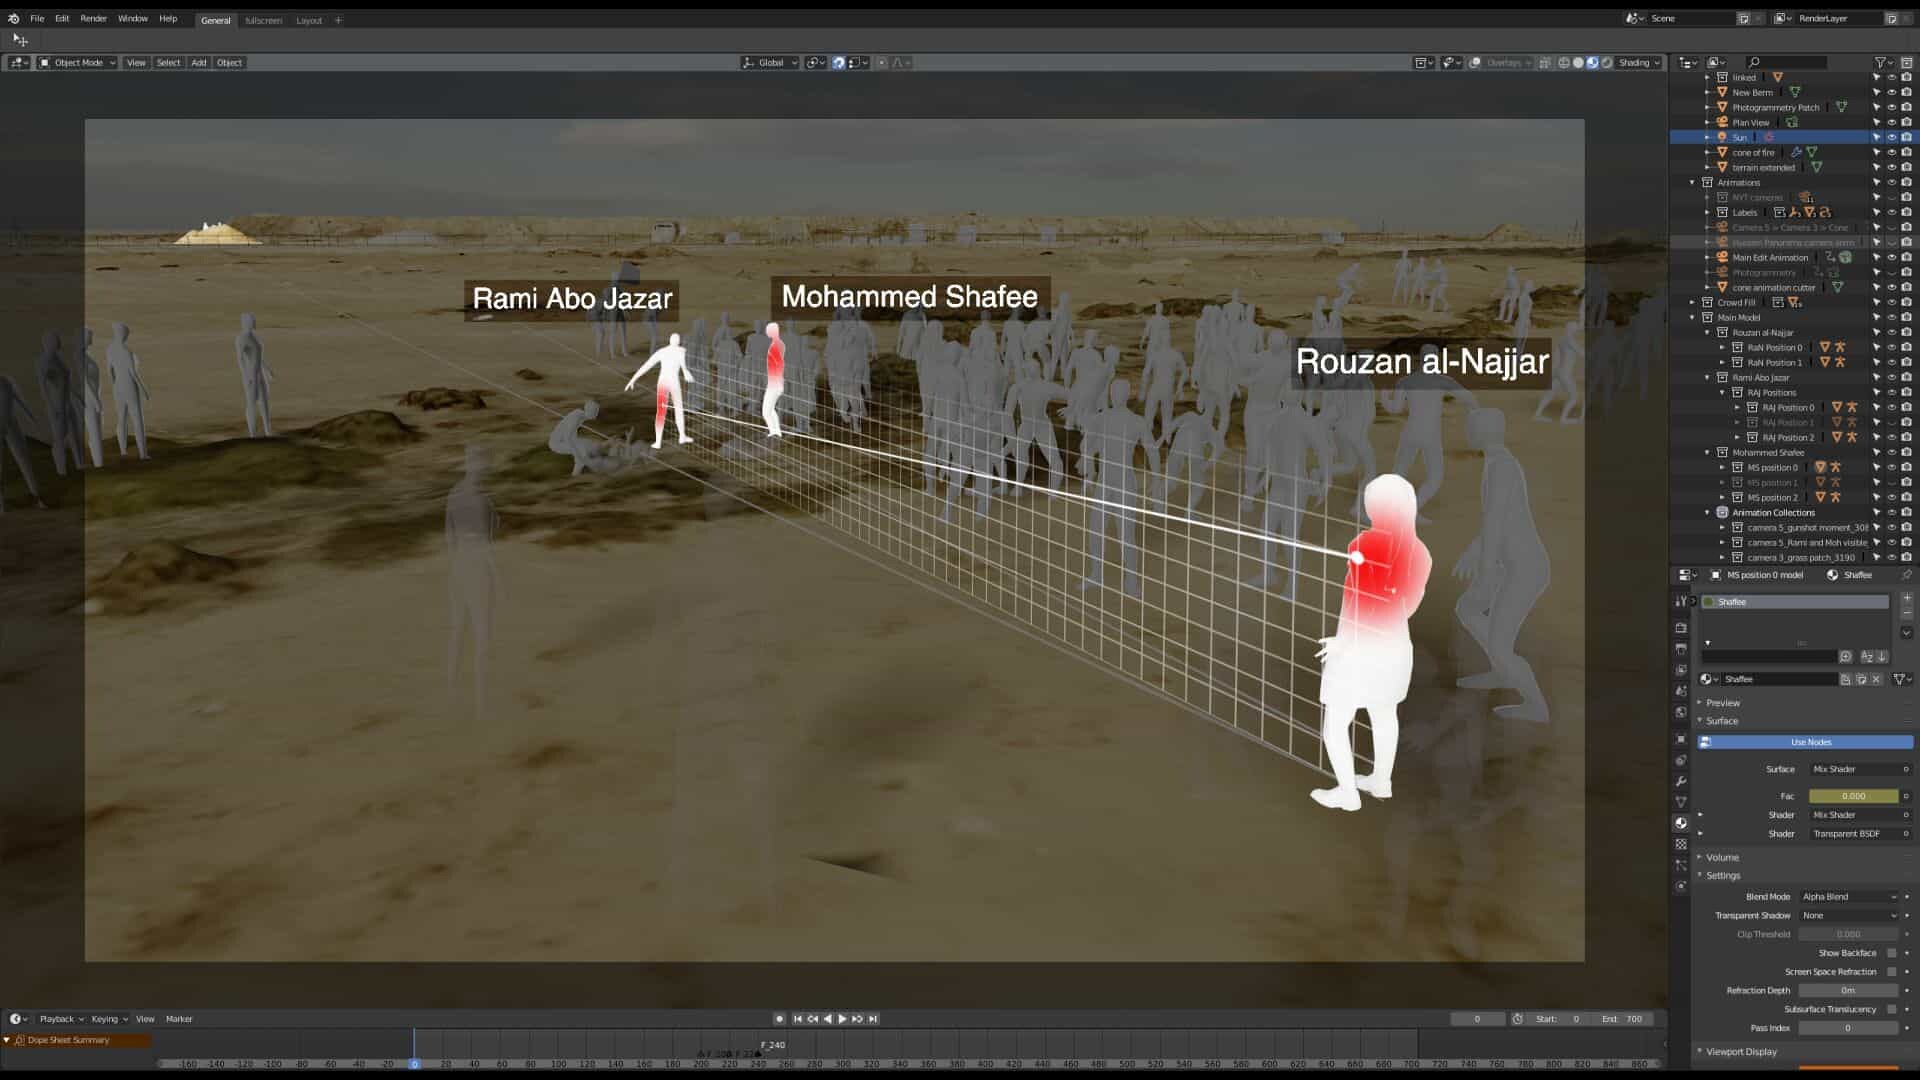1920x1080 pixels.
Task: Click the Play animation button
Action: tap(842, 1019)
